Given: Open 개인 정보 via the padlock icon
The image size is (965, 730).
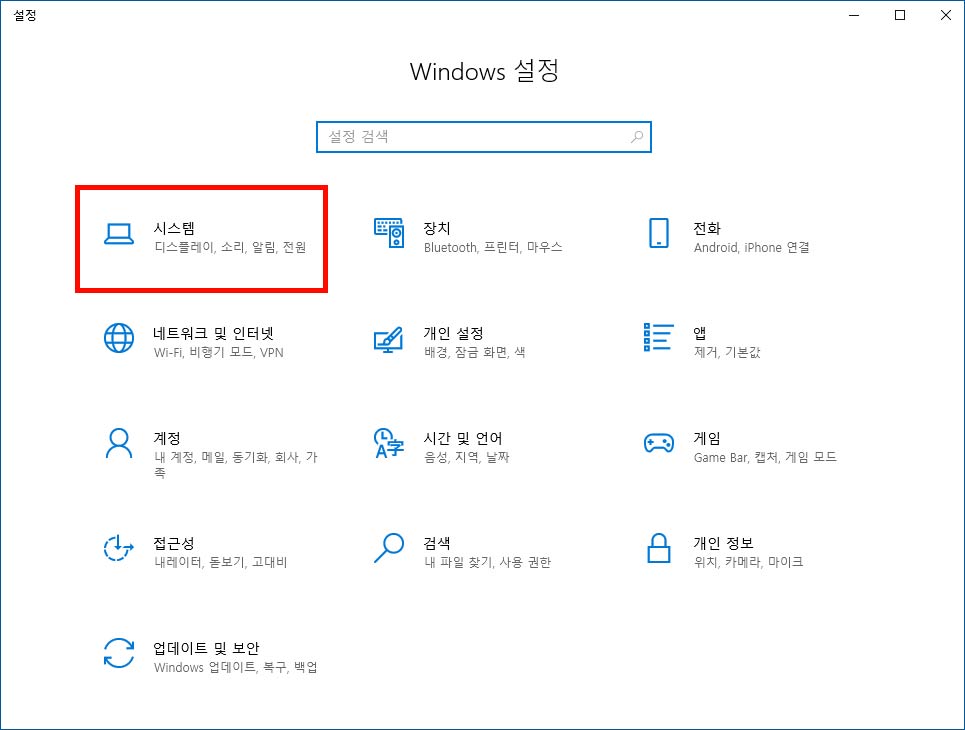Looking at the screenshot, I should [659, 548].
